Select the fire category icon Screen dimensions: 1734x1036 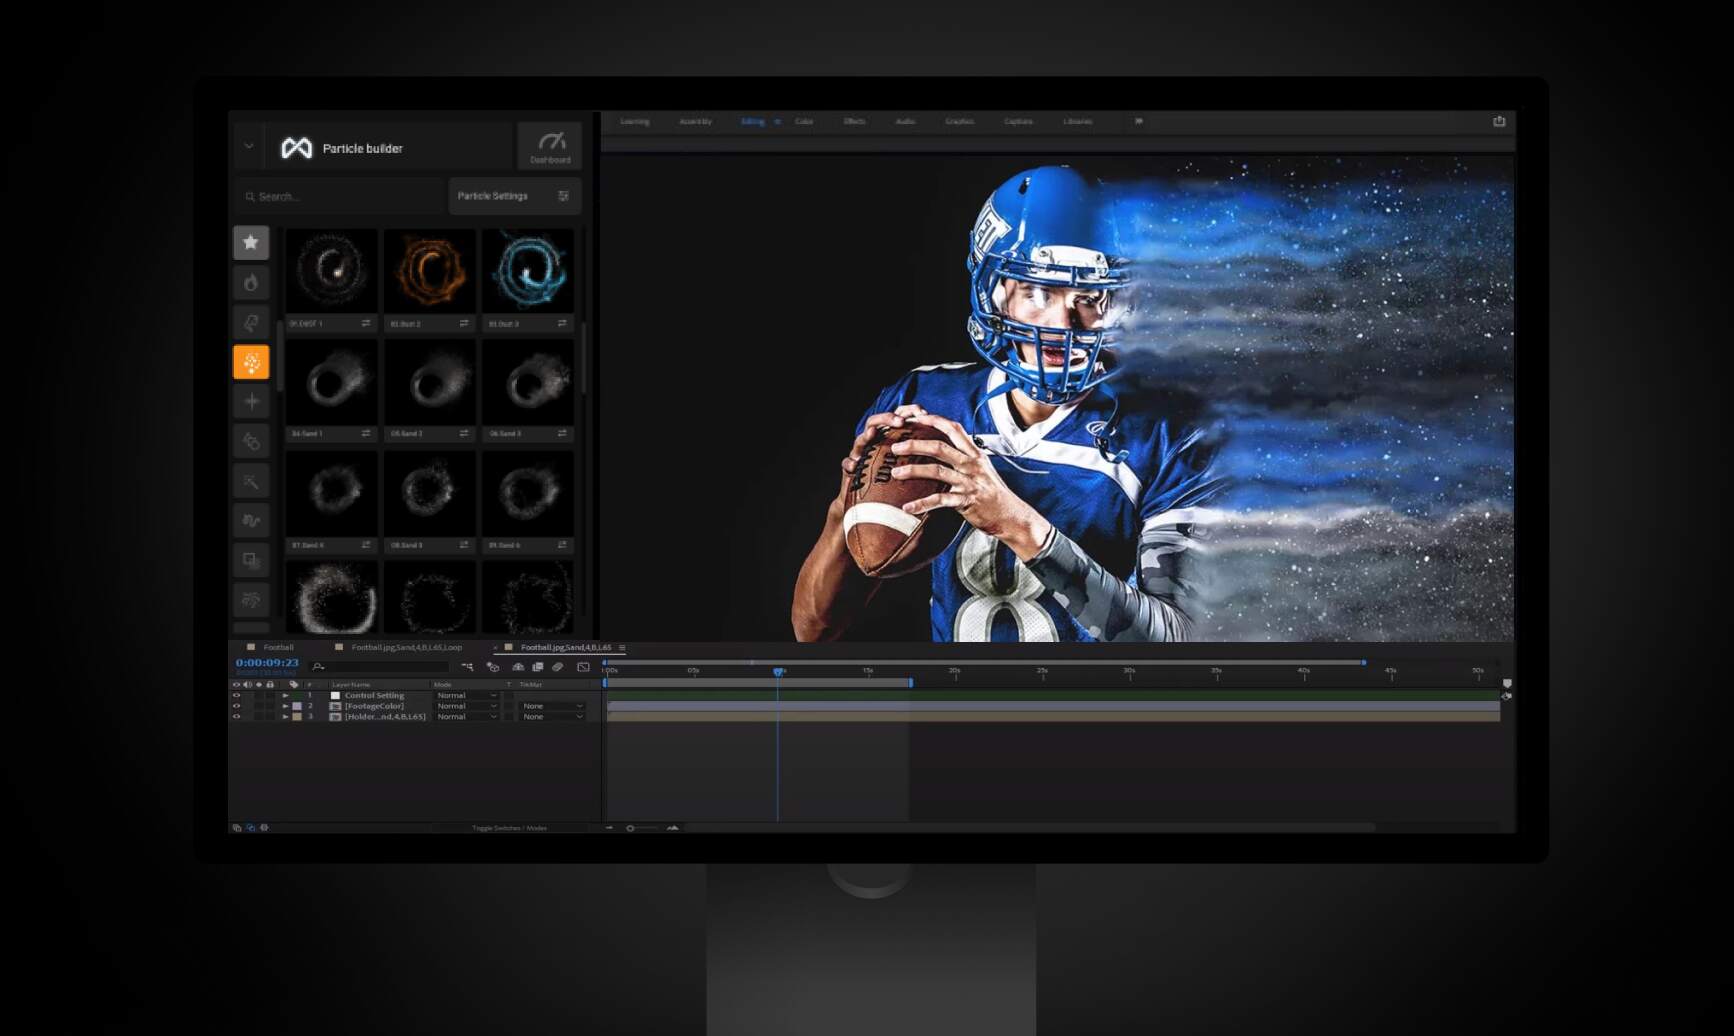[251, 283]
